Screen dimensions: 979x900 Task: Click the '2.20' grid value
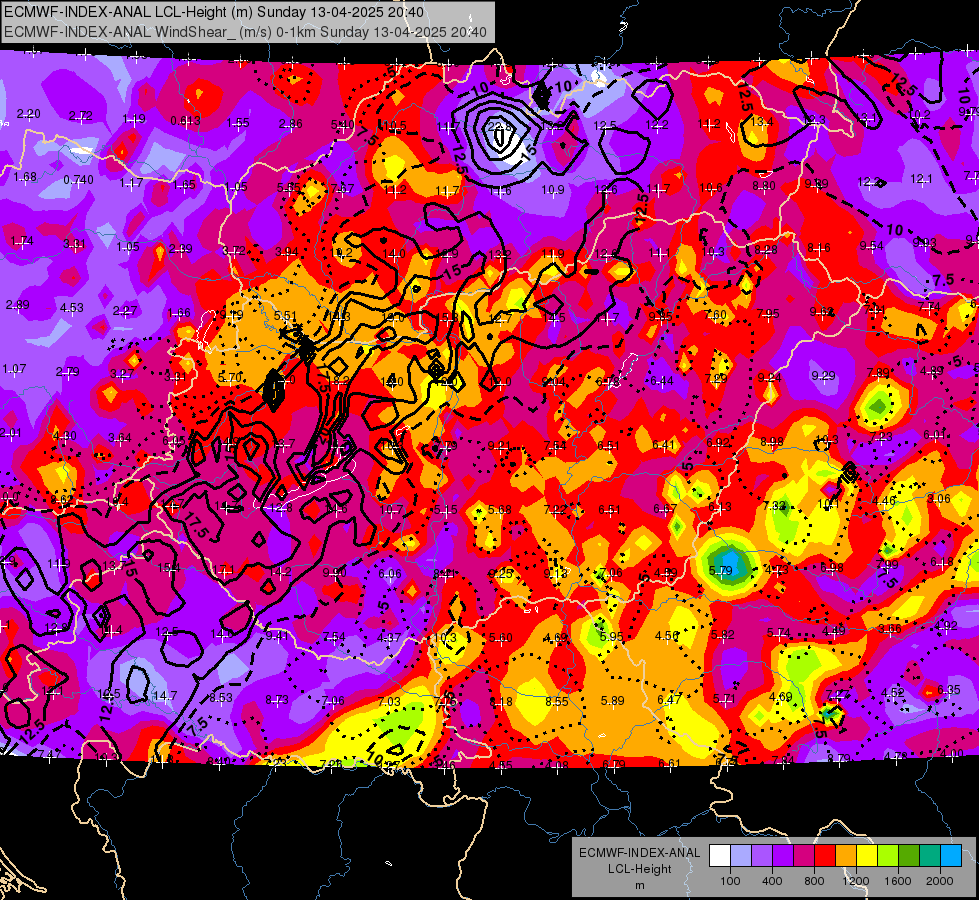tap(28, 114)
